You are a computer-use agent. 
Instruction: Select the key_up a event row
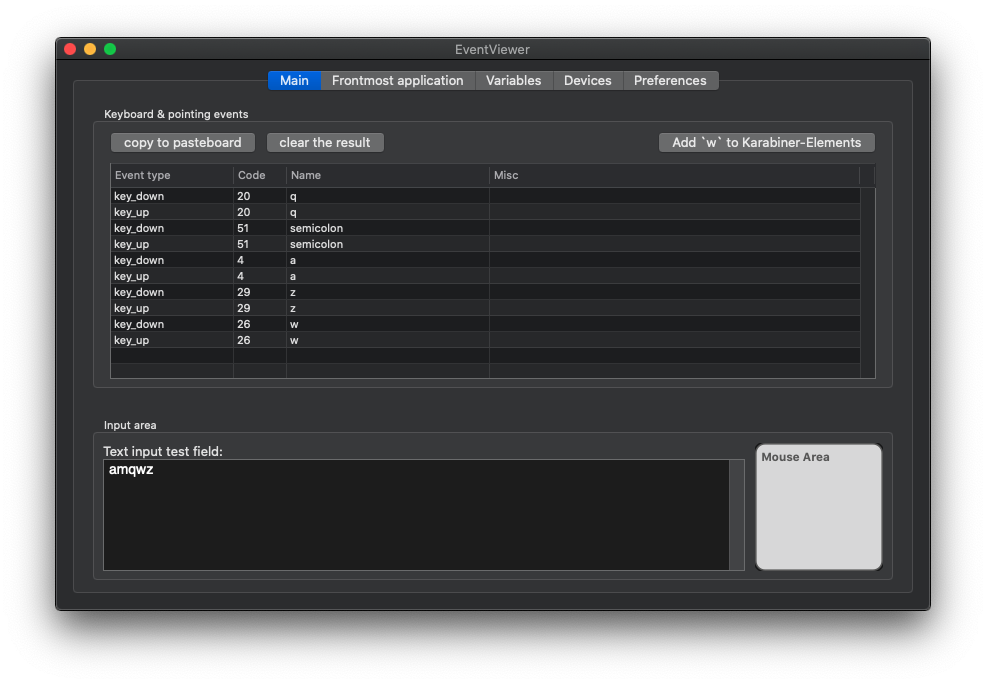(x=485, y=277)
